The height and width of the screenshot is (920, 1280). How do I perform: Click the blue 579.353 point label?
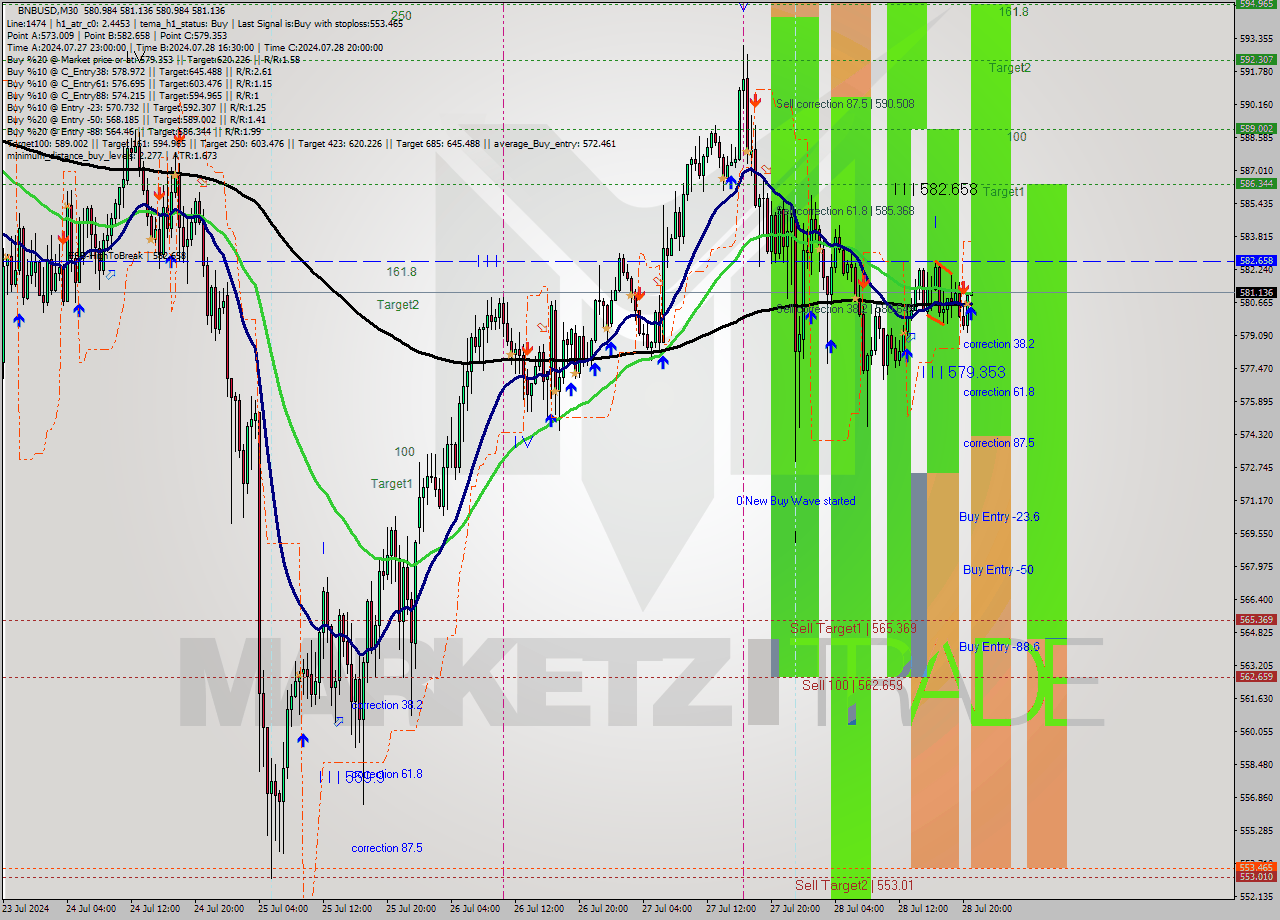[964, 372]
